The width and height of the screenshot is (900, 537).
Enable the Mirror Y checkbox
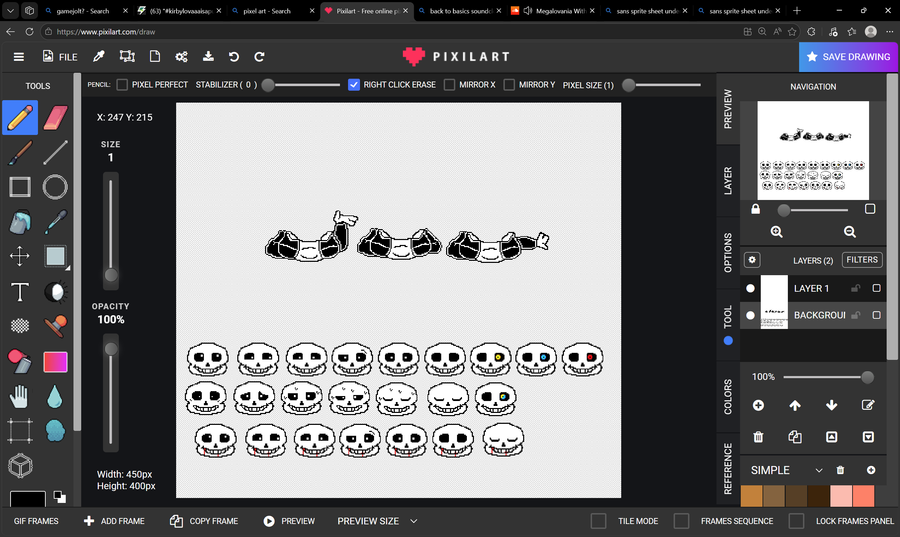click(x=509, y=85)
